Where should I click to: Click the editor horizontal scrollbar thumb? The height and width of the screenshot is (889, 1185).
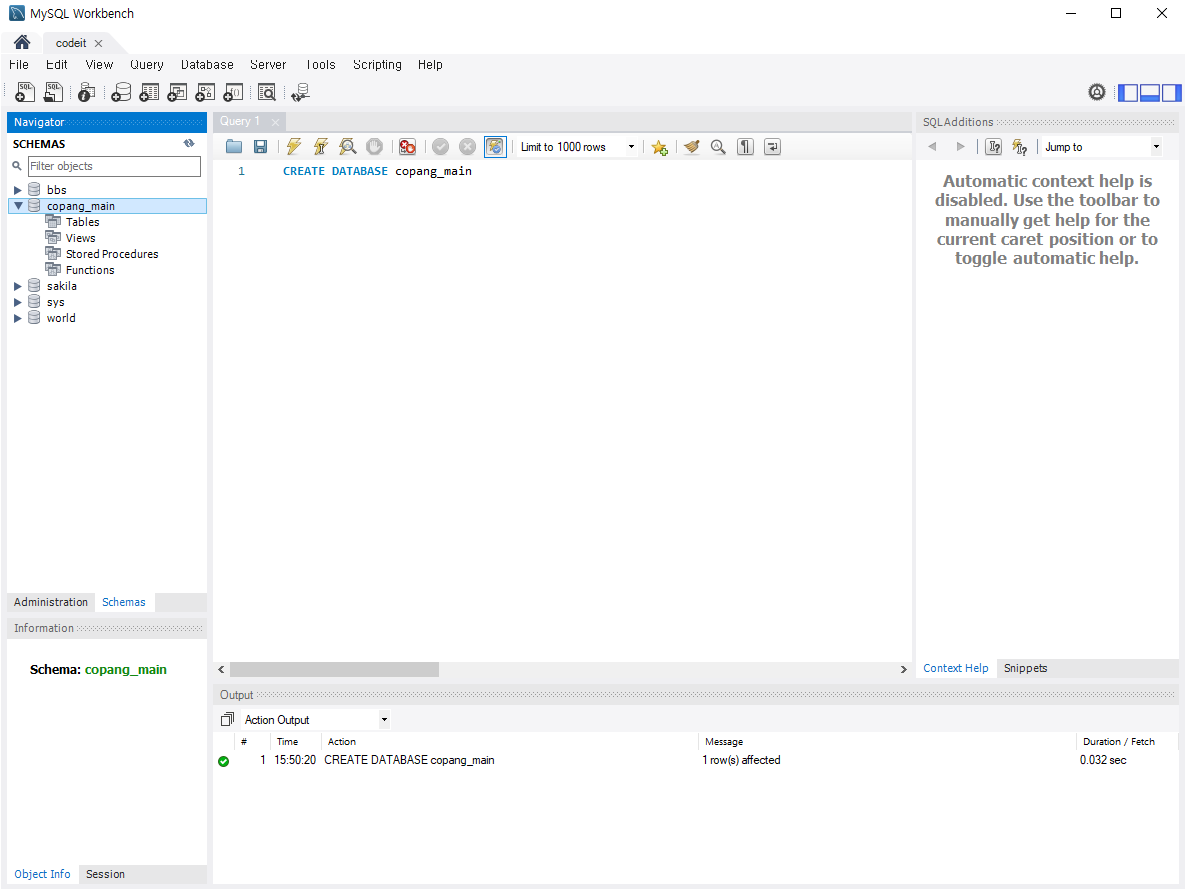tap(334, 670)
